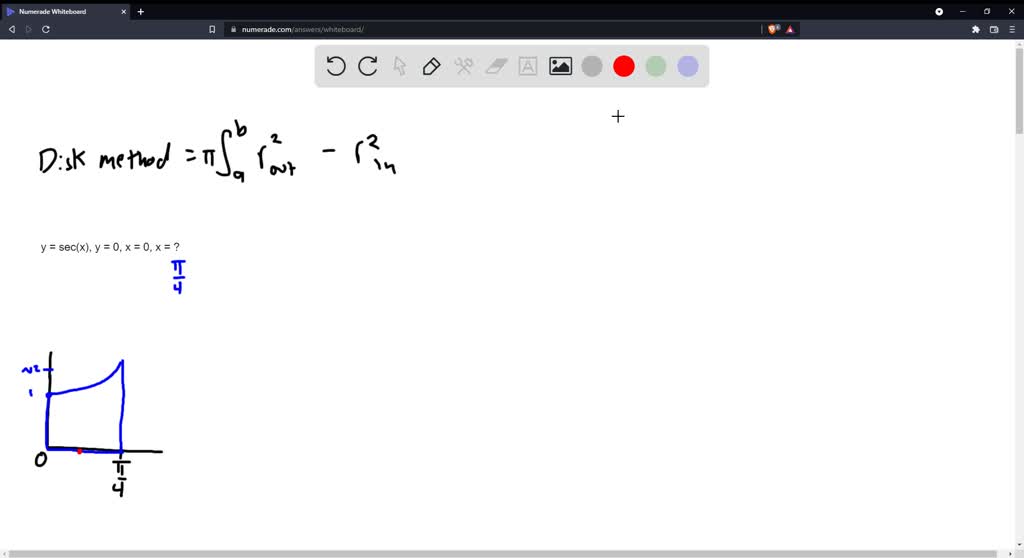Choose the green color swatch
The image size is (1024, 558).
[x=656, y=67]
